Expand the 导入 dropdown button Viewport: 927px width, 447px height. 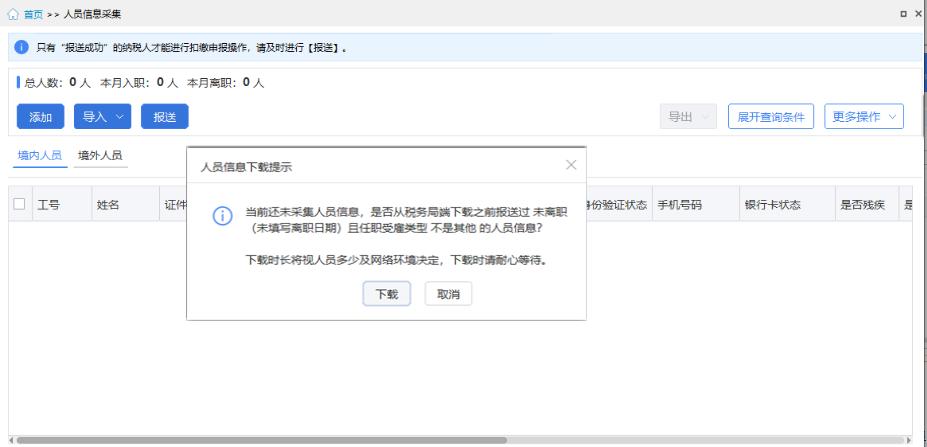103,117
